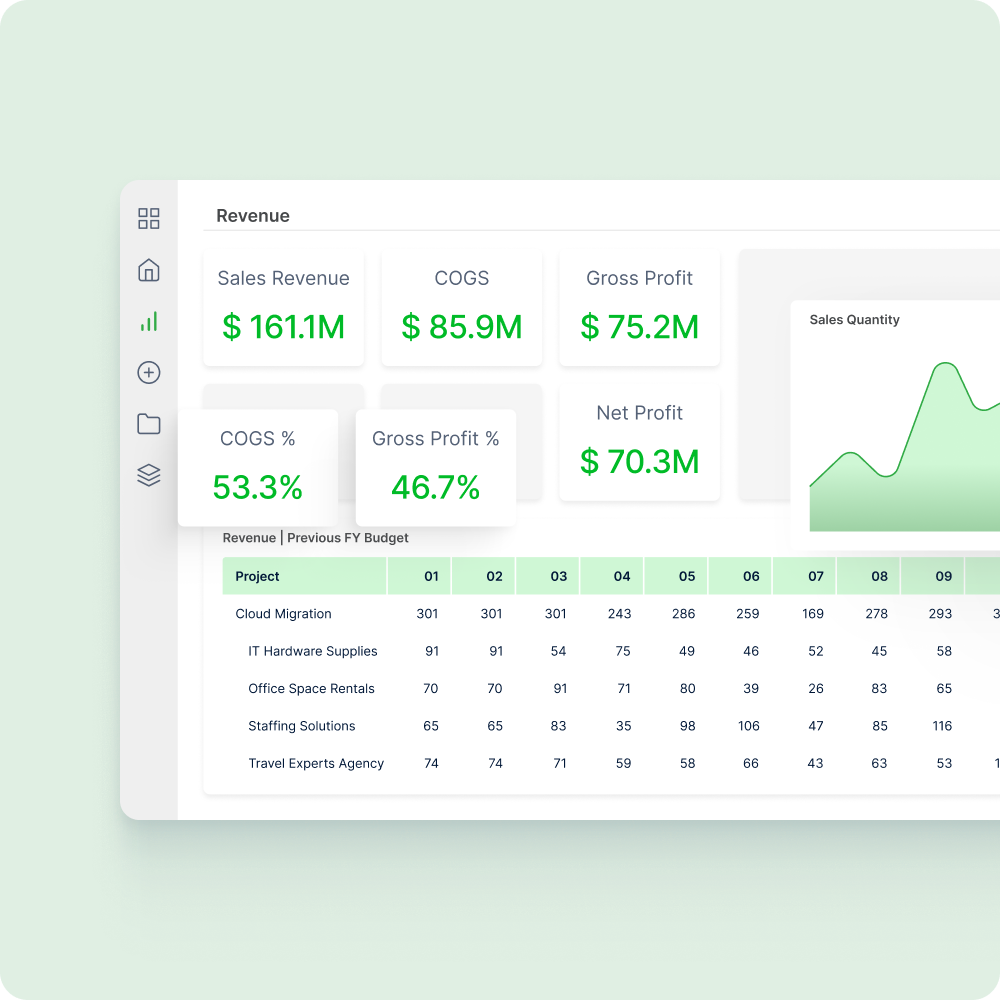Click the COGS % 53.3% card

click(257, 467)
